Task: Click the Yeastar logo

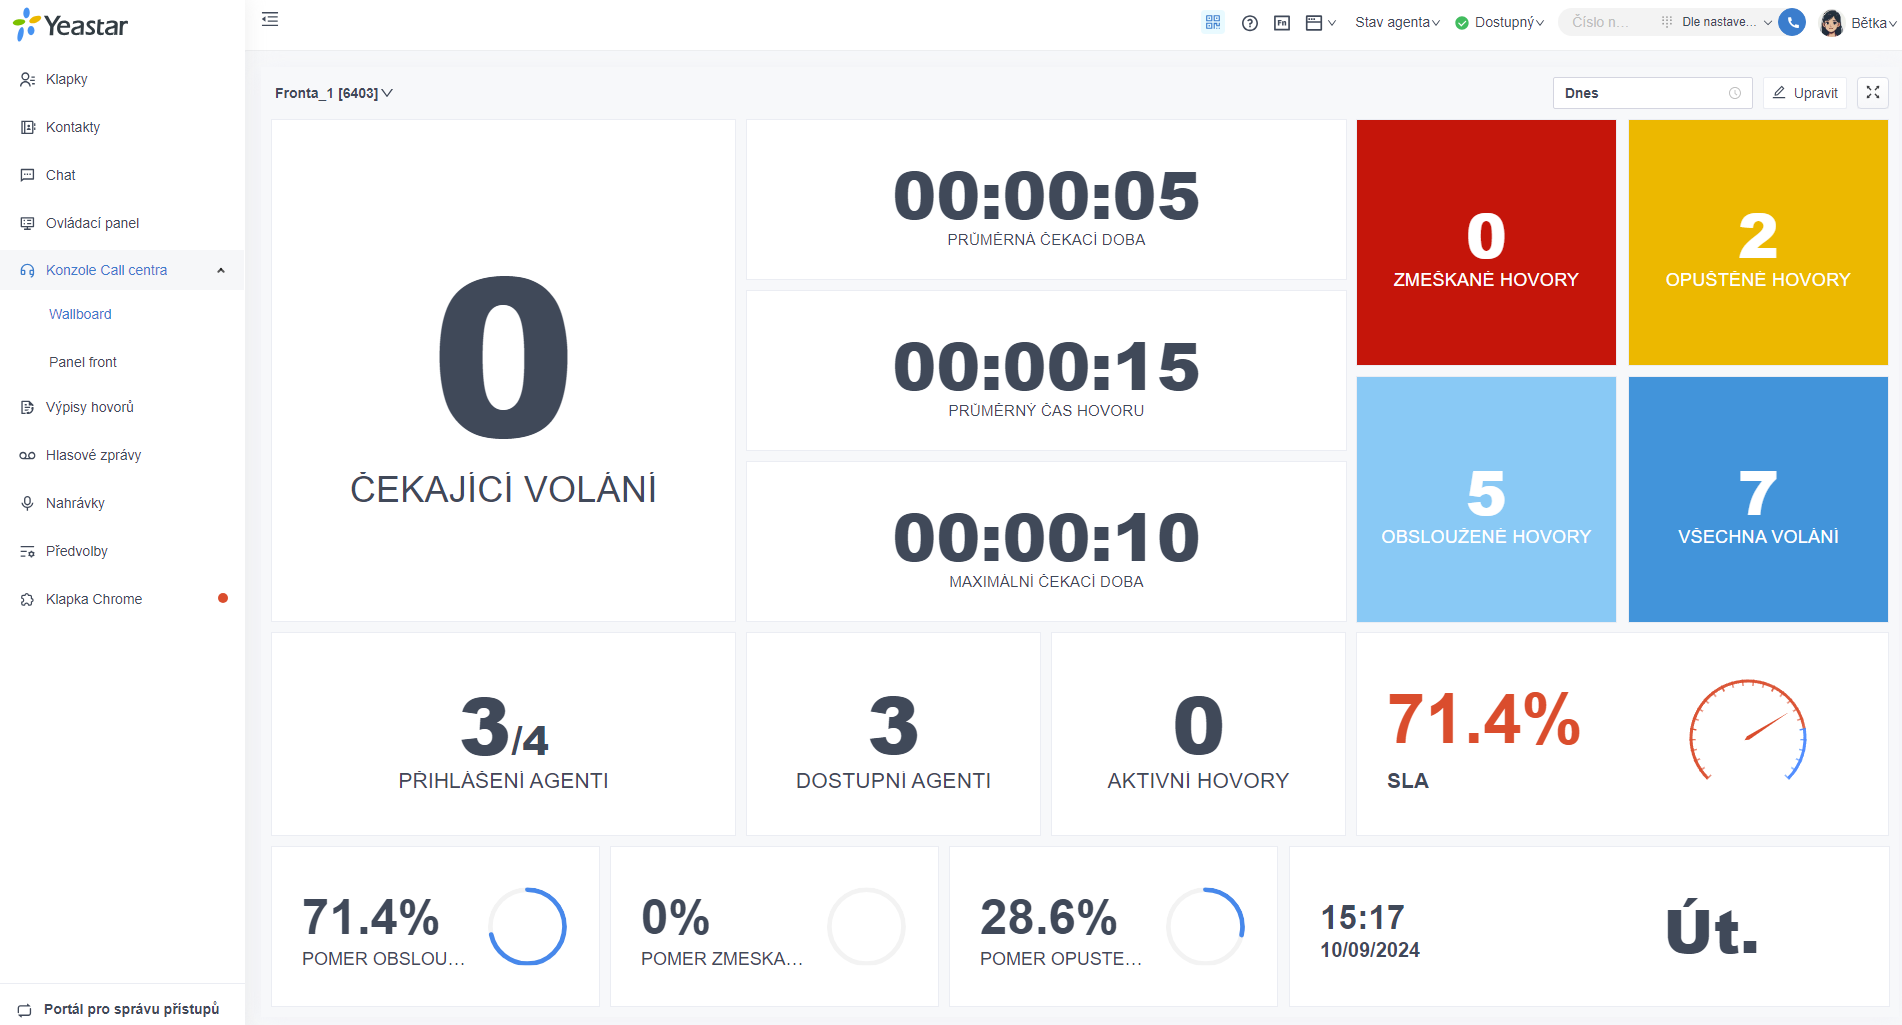Action: [x=70, y=25]
